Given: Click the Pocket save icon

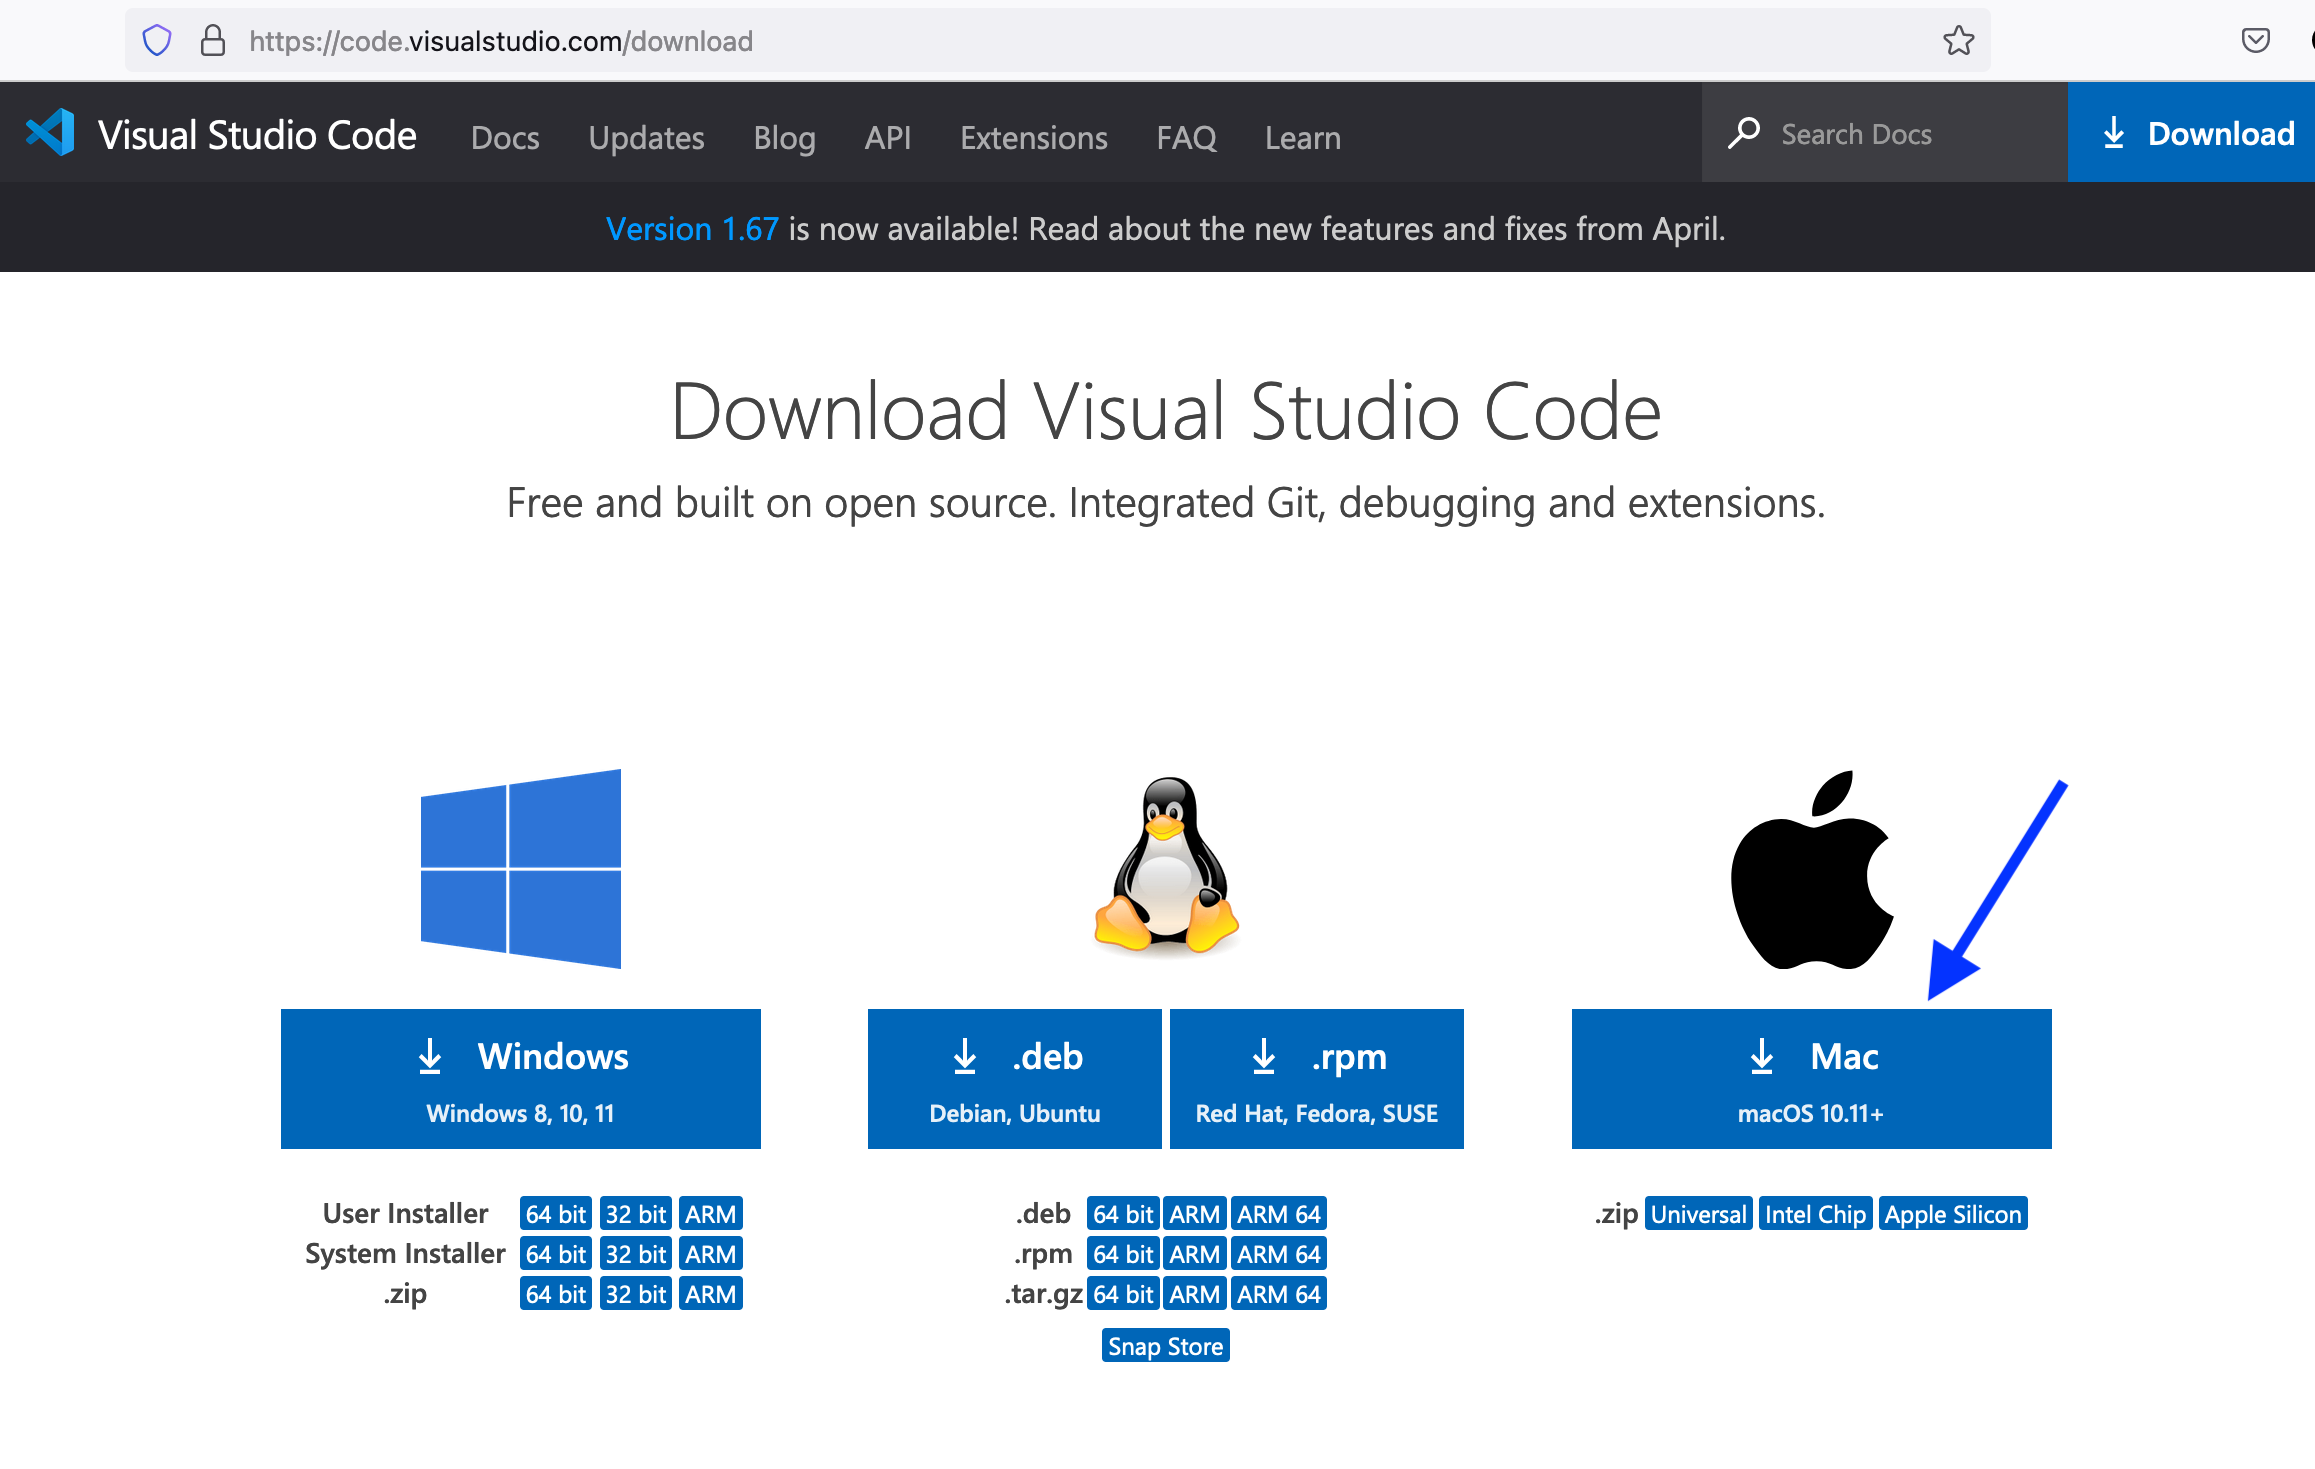Looking at the screenshot, I should (x=2255, y=41).
